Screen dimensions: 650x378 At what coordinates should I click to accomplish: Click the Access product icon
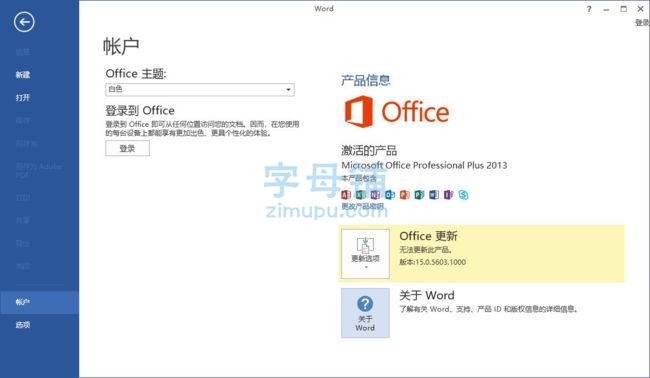[x=346, y=194]
